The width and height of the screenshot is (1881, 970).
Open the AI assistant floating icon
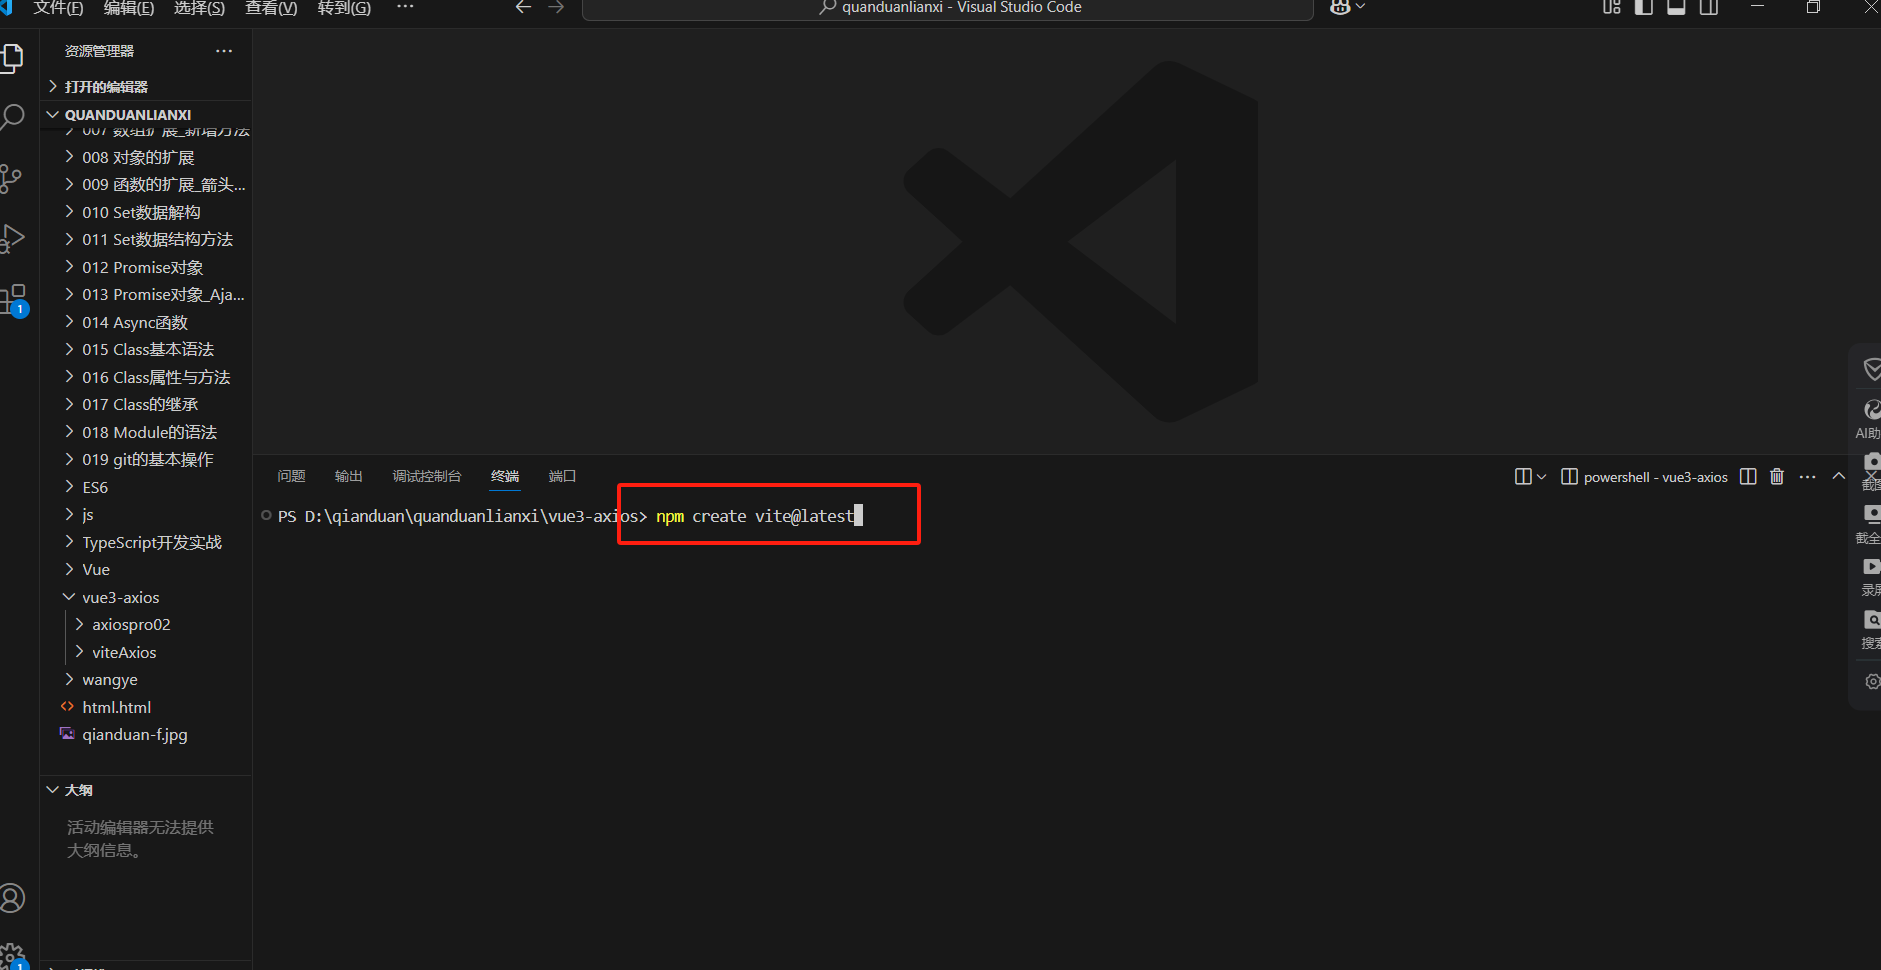click(x=1871, y=410)
